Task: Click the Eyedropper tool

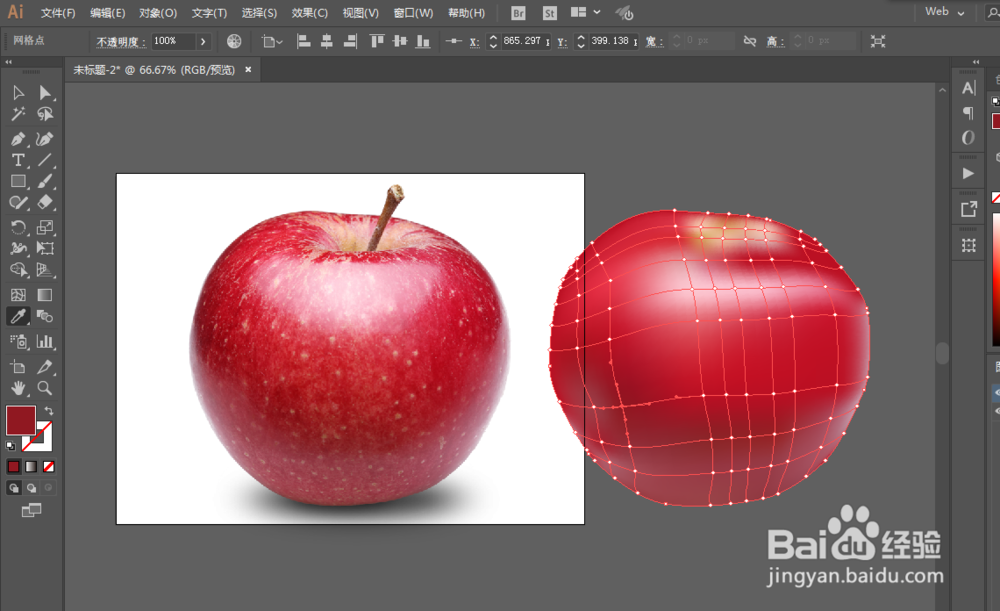Action: click(x=18, y=316)
